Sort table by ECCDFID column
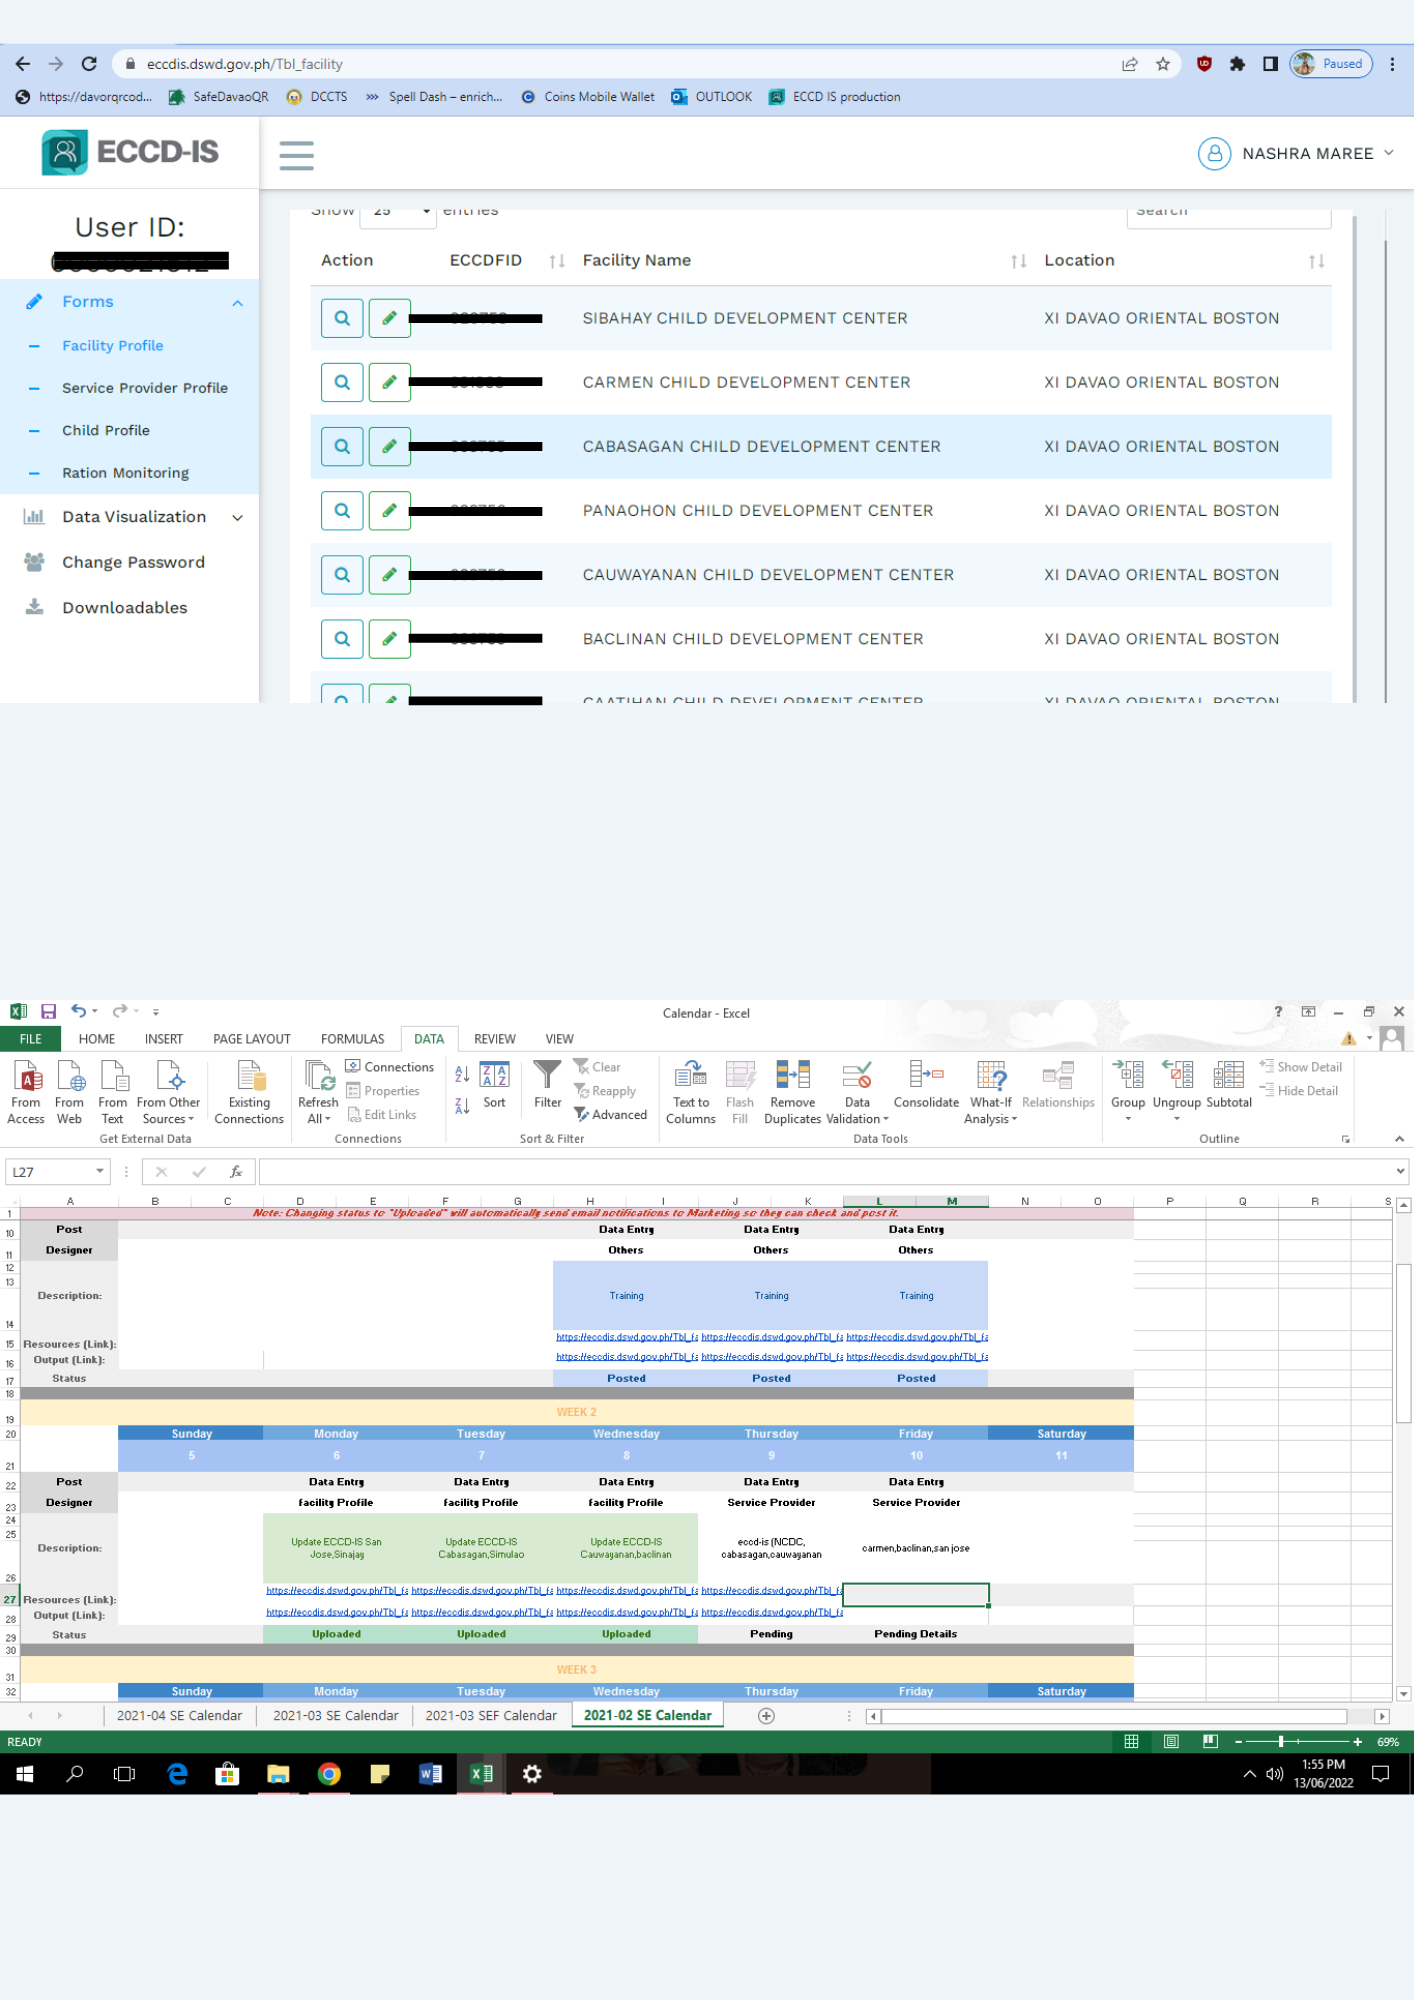Image resolution: width=1414 pixels, height=2000 pixels. (557, 261)
